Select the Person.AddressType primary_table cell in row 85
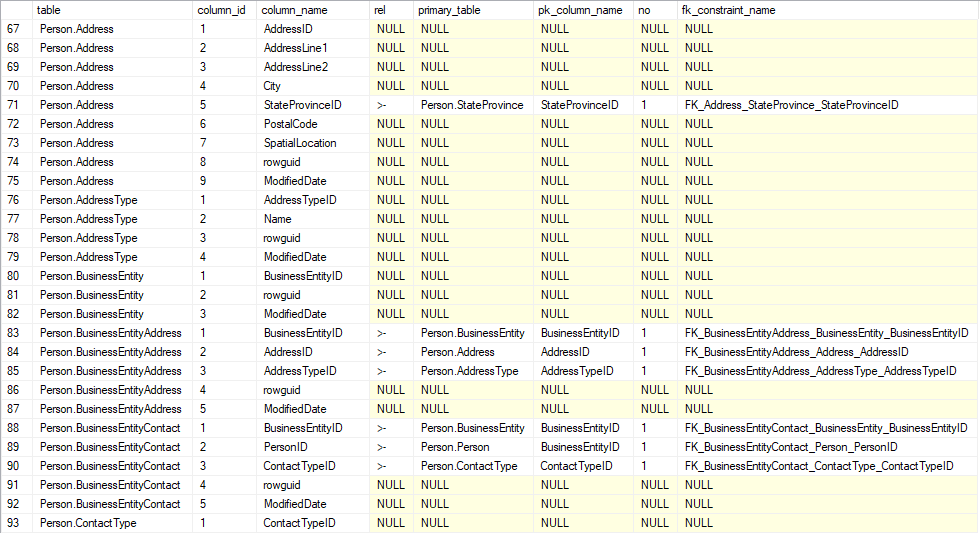 tap(469, 371)
